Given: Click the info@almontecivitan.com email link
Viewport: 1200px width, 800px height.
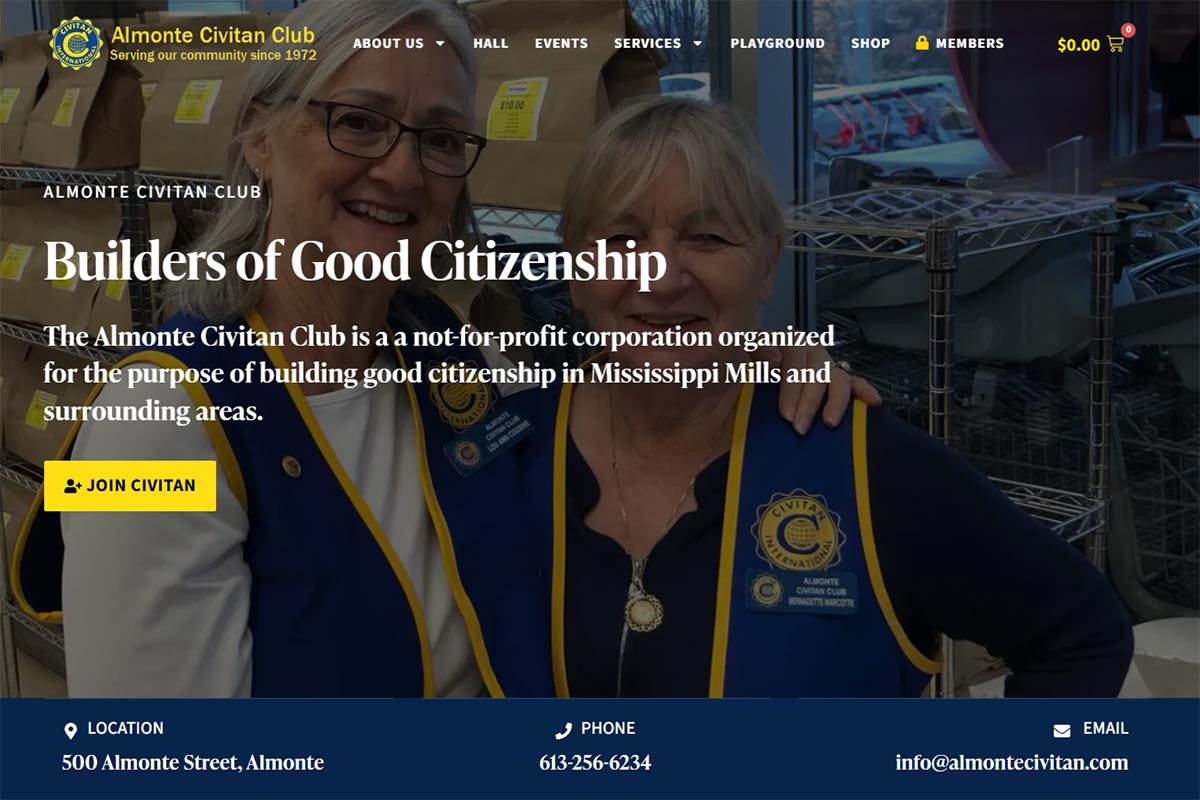Looking at the screenshot, I should point(1012,762).
